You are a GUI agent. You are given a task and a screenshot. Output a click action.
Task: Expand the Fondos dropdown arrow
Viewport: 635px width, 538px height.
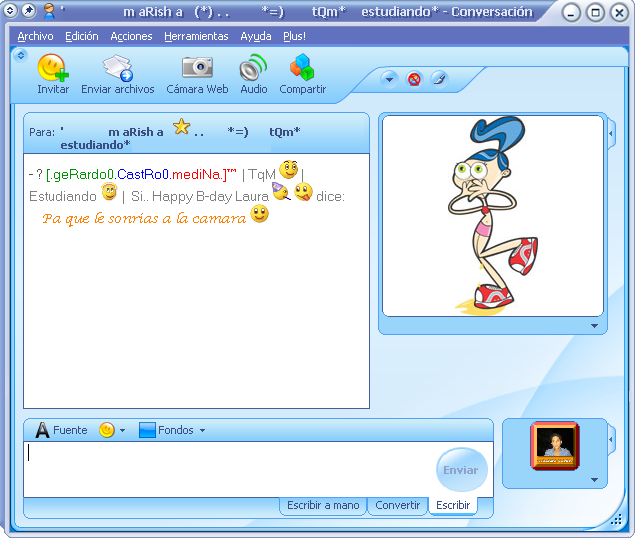(202, 430)
